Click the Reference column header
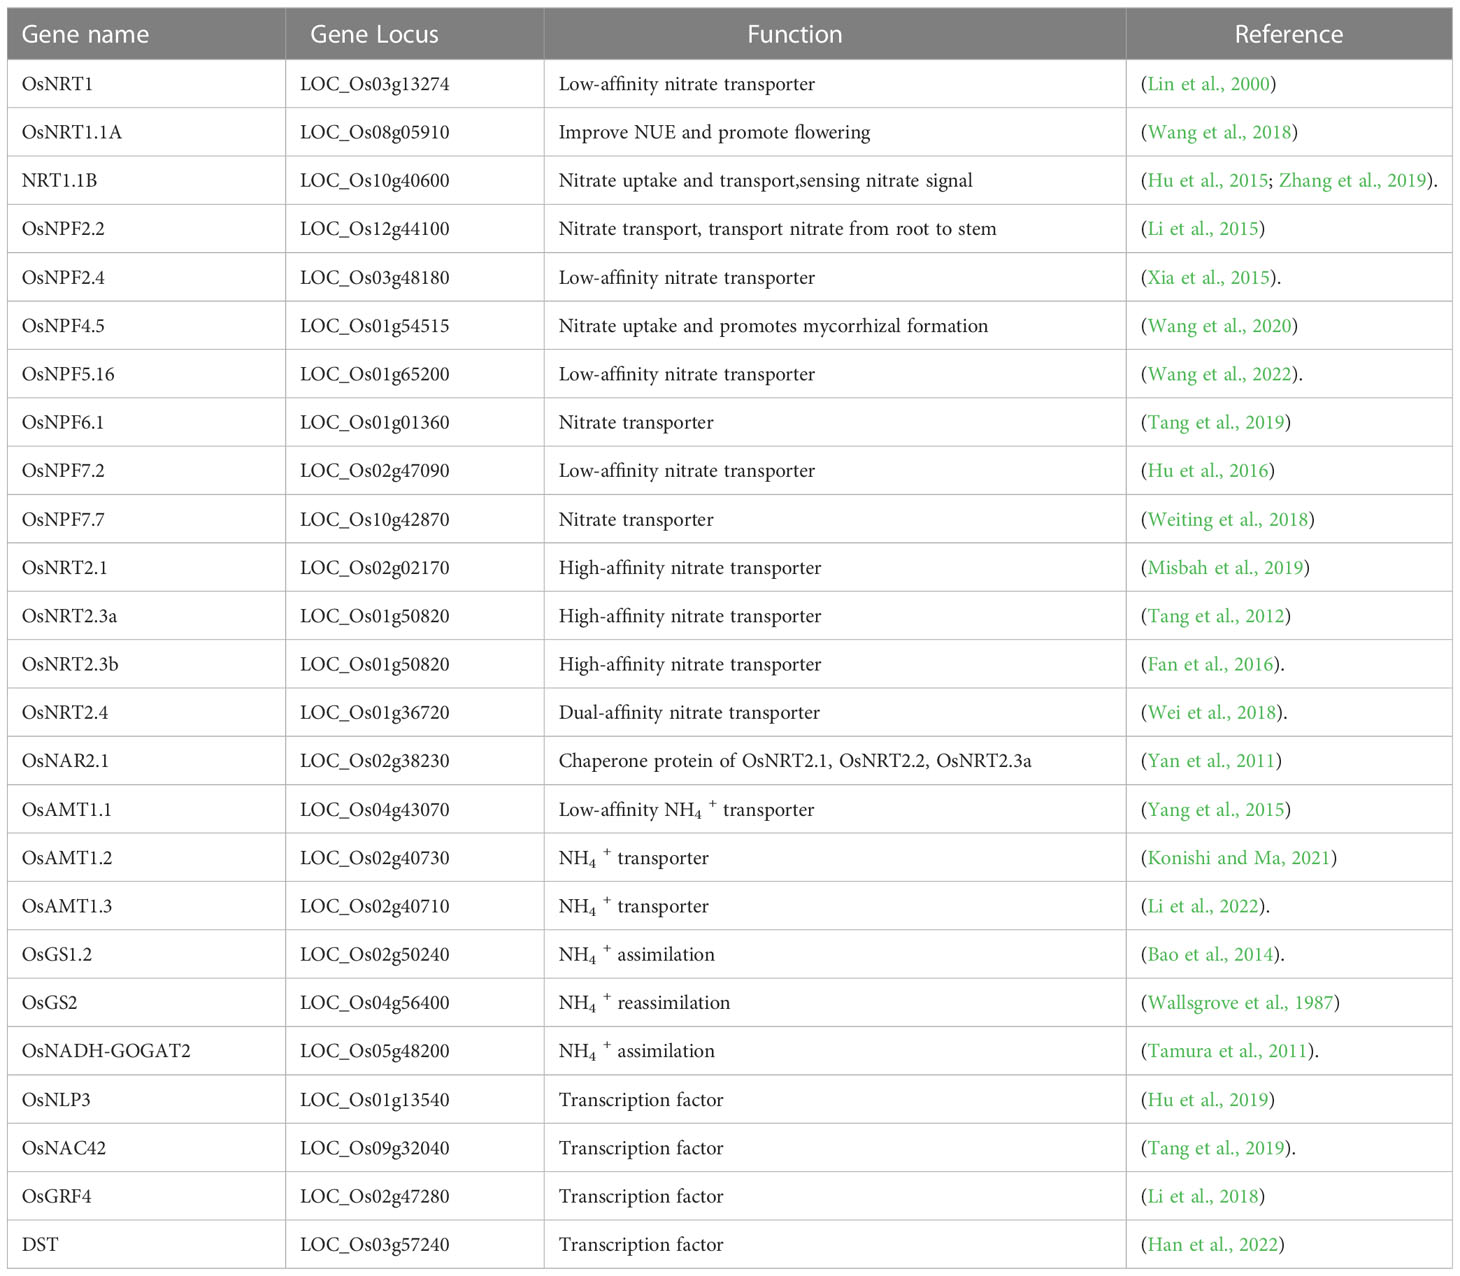The image size is (1460, 1276). click(x=1289, y=34)
